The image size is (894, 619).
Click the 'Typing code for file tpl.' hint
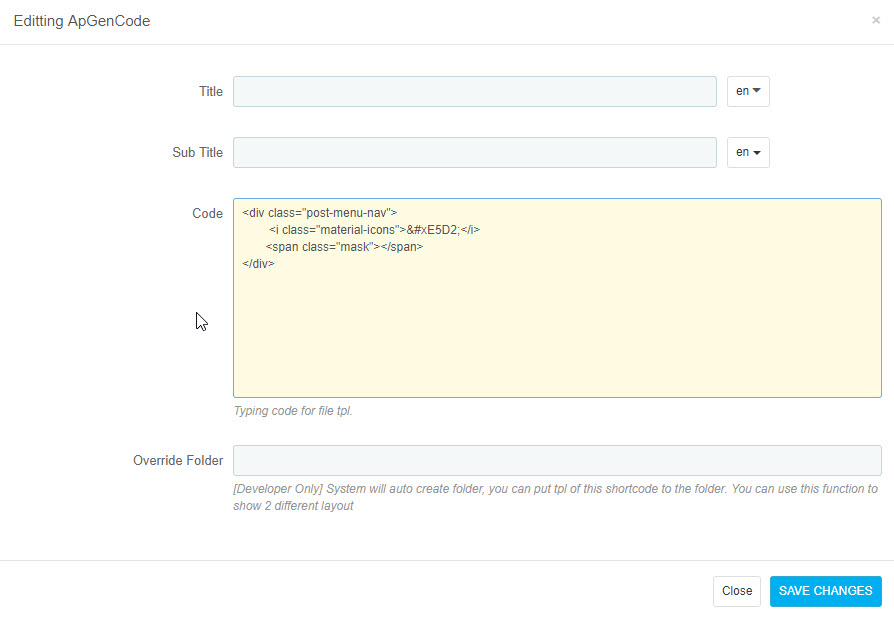click(293, 411)
